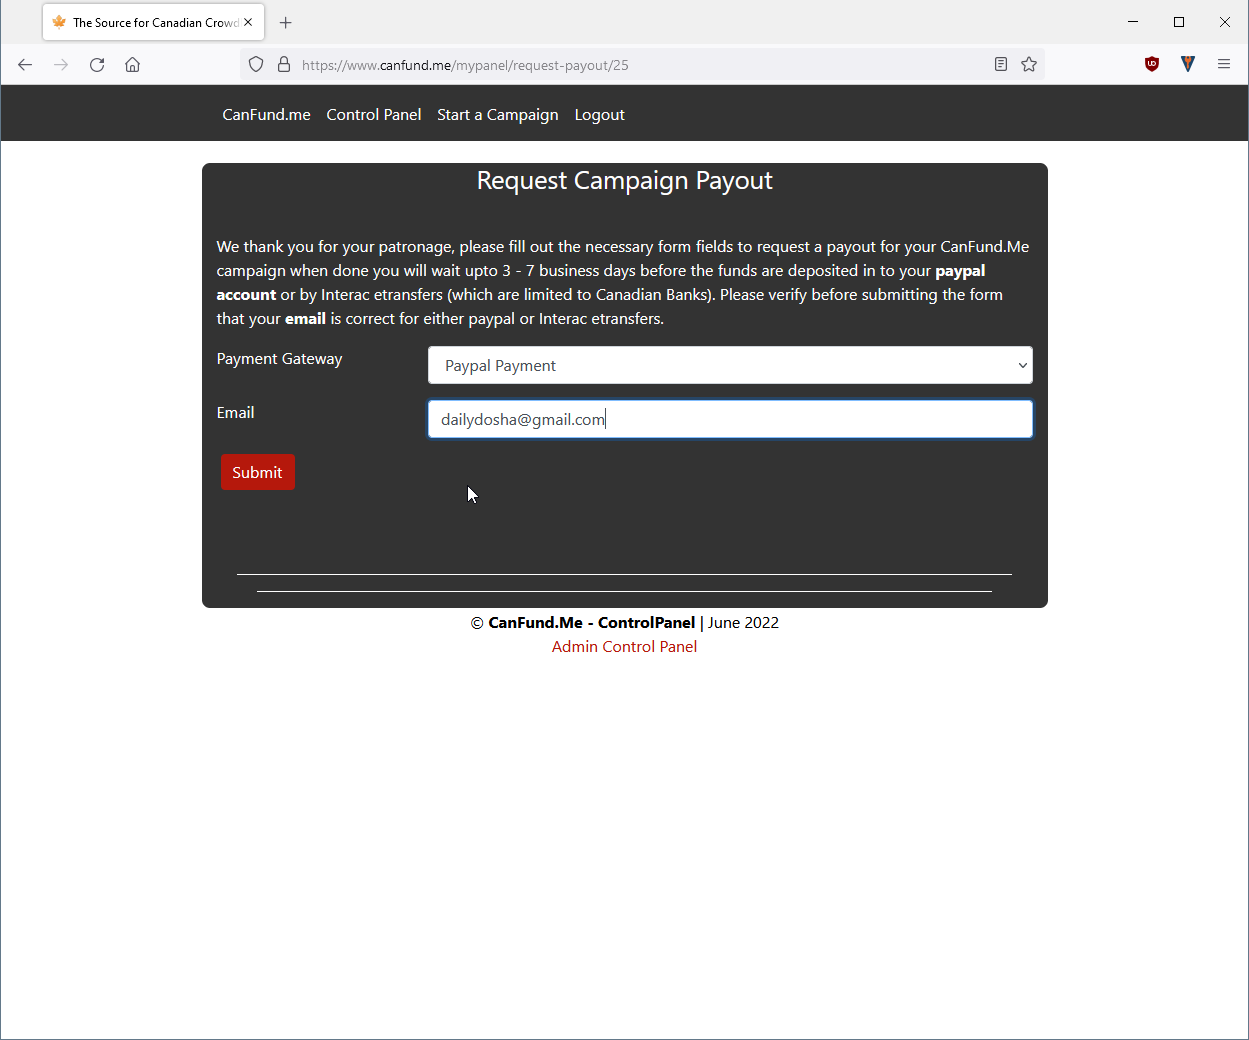Submit the payout request form
Image resolution: width=1249 pixels, height=1040 pixels.
pos(258,472)
